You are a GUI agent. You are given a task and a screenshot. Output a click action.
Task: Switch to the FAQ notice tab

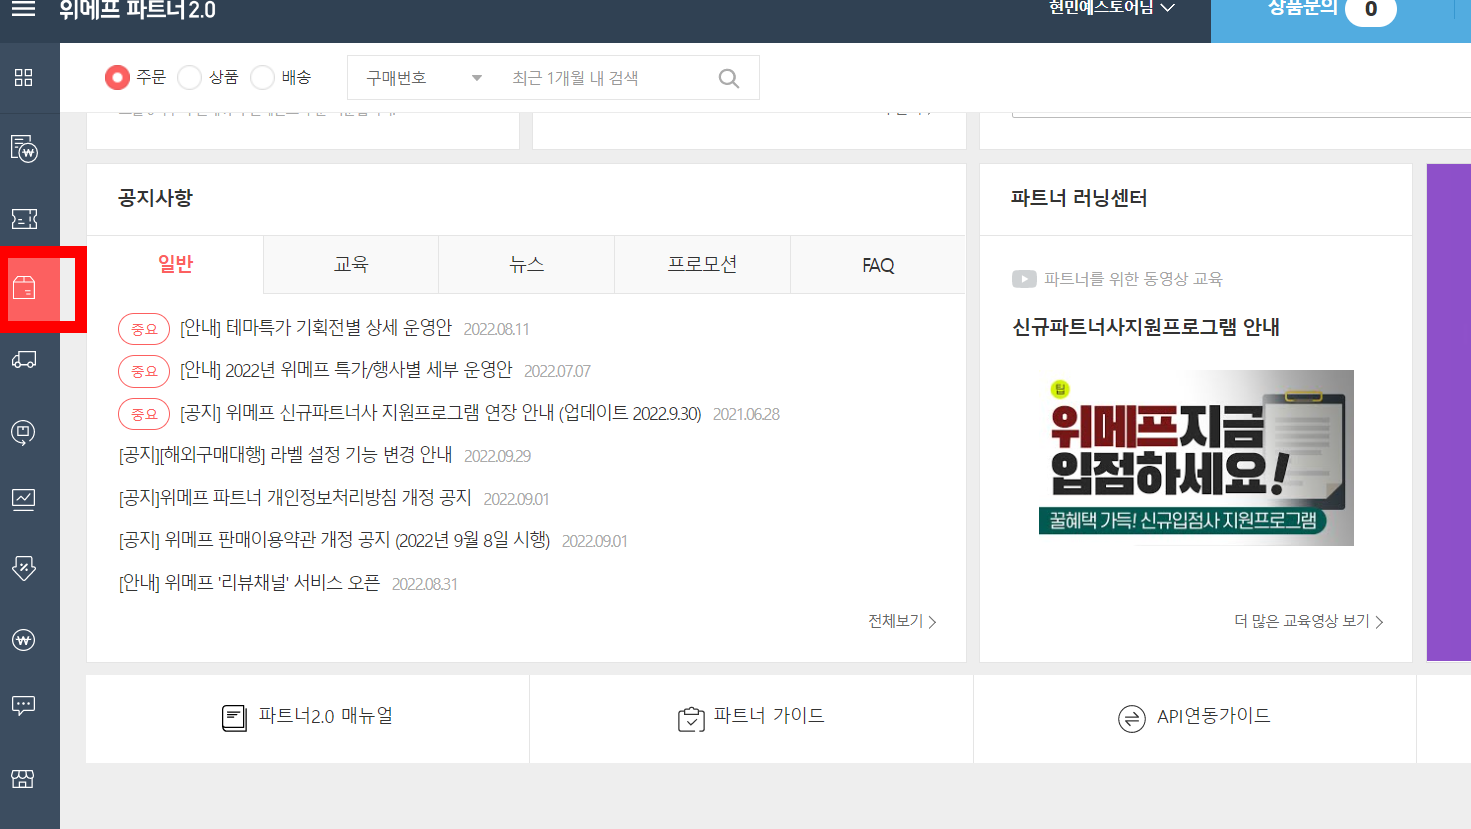(x=878, y=264)
